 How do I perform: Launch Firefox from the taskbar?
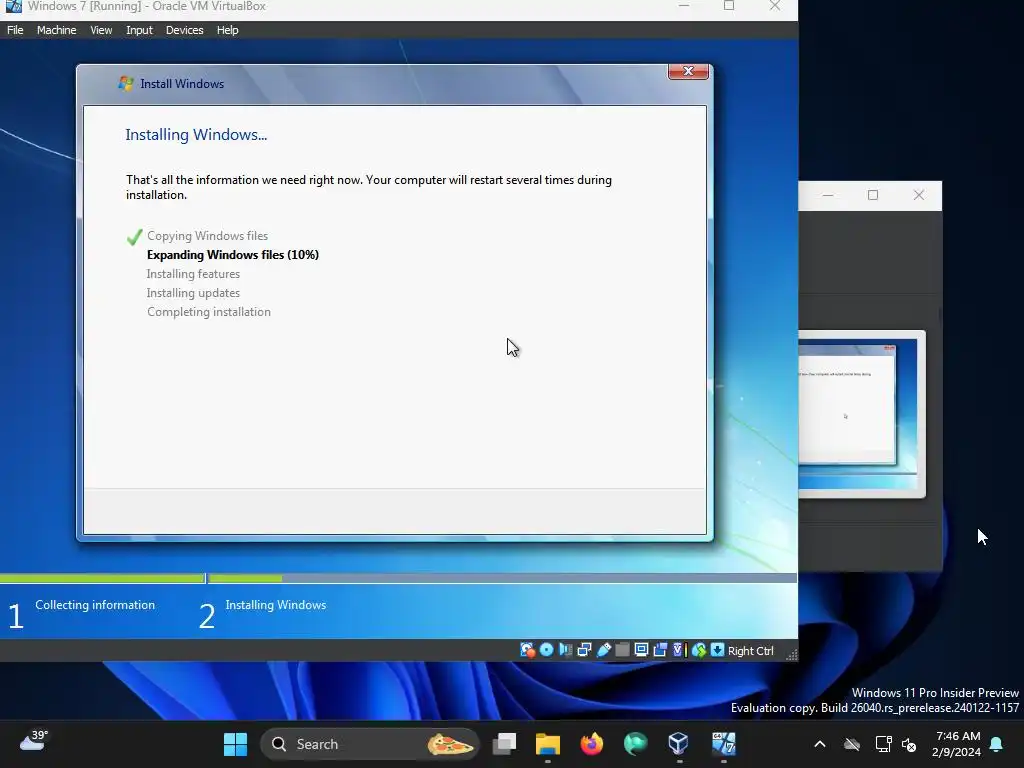(x=592, y=744)
